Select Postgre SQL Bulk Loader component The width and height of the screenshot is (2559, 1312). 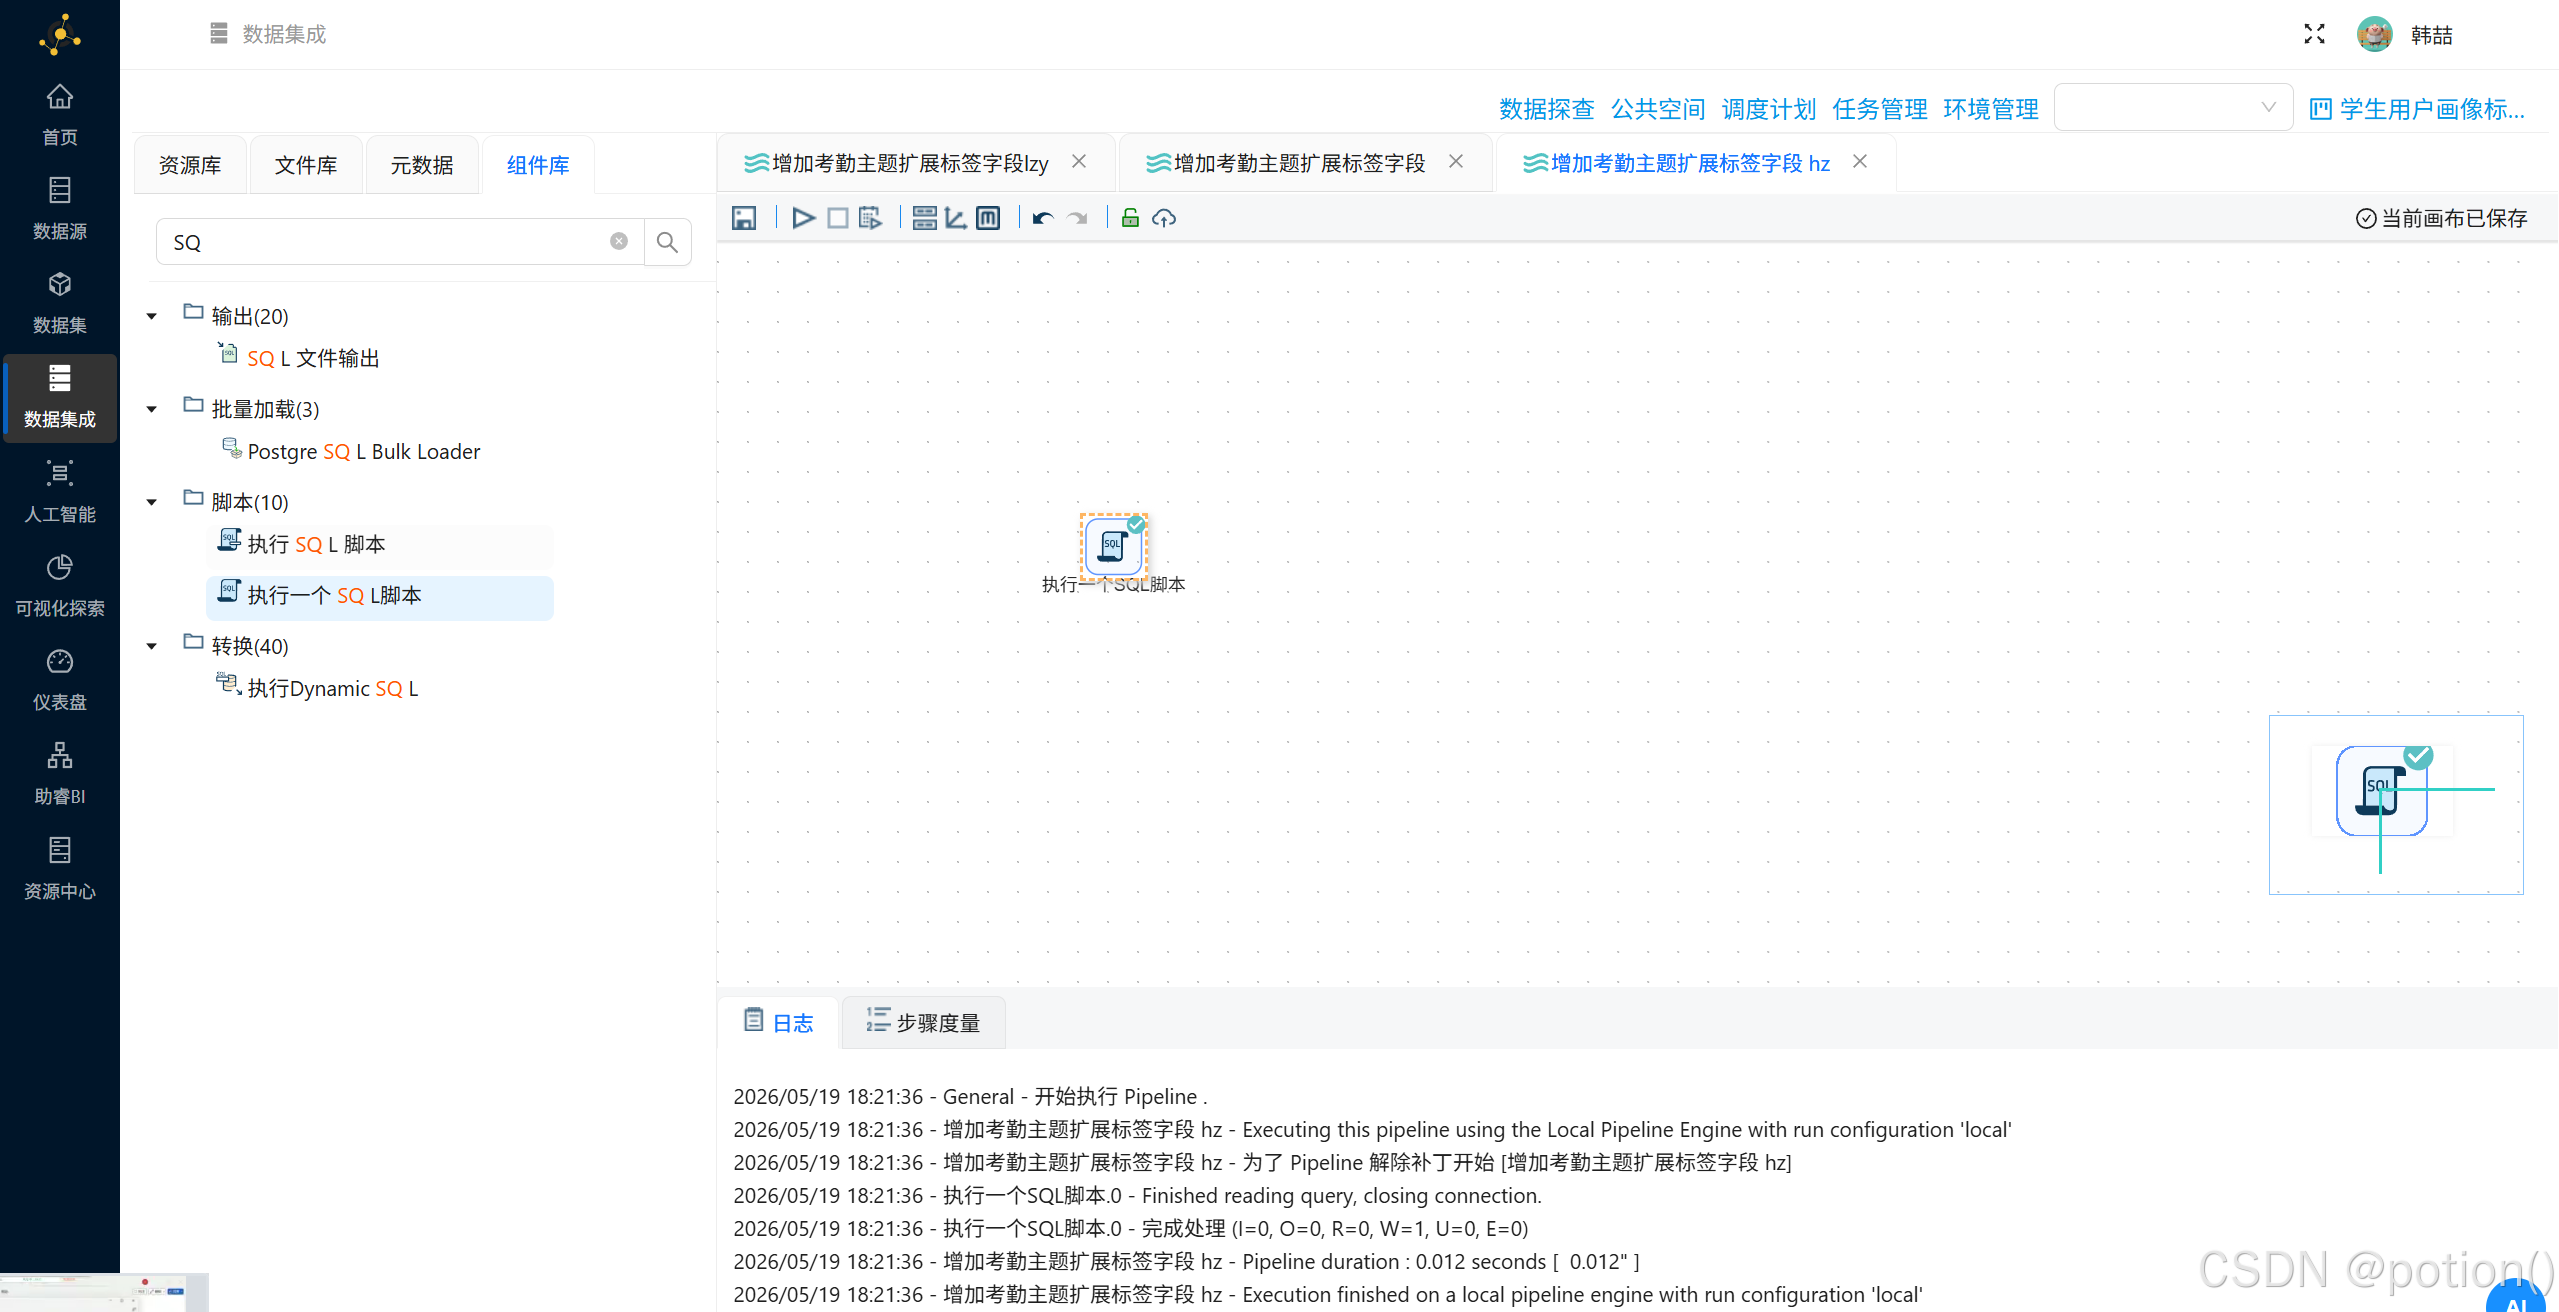(x=363, y=451)
